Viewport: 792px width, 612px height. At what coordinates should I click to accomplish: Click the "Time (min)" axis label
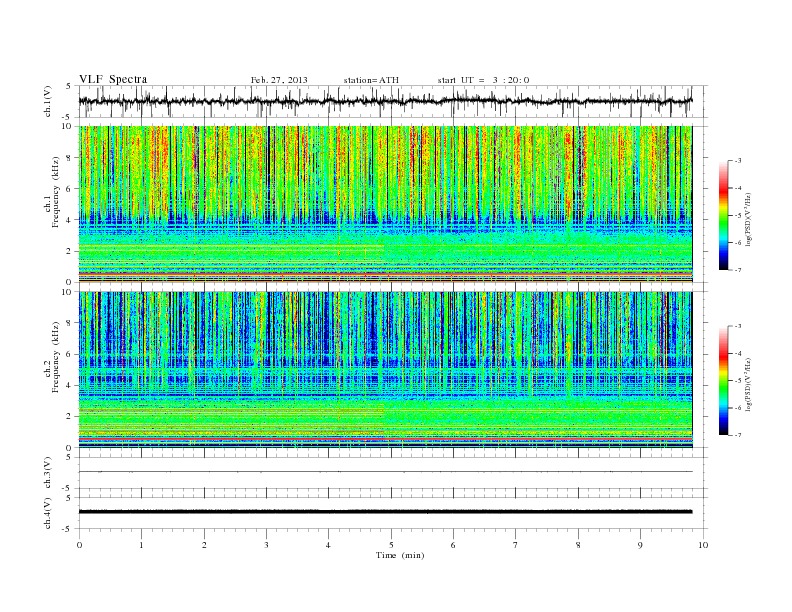click(x=400, y=555)
